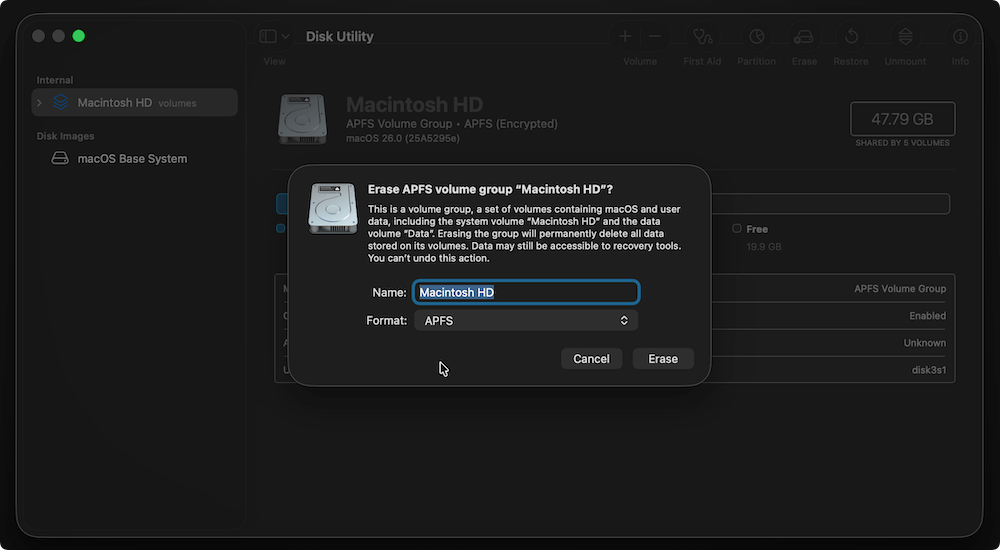1000x550 pixels.
Task: Run First Aid stethoscope tool
Action: pyautogui.click(x=703, y=36)
